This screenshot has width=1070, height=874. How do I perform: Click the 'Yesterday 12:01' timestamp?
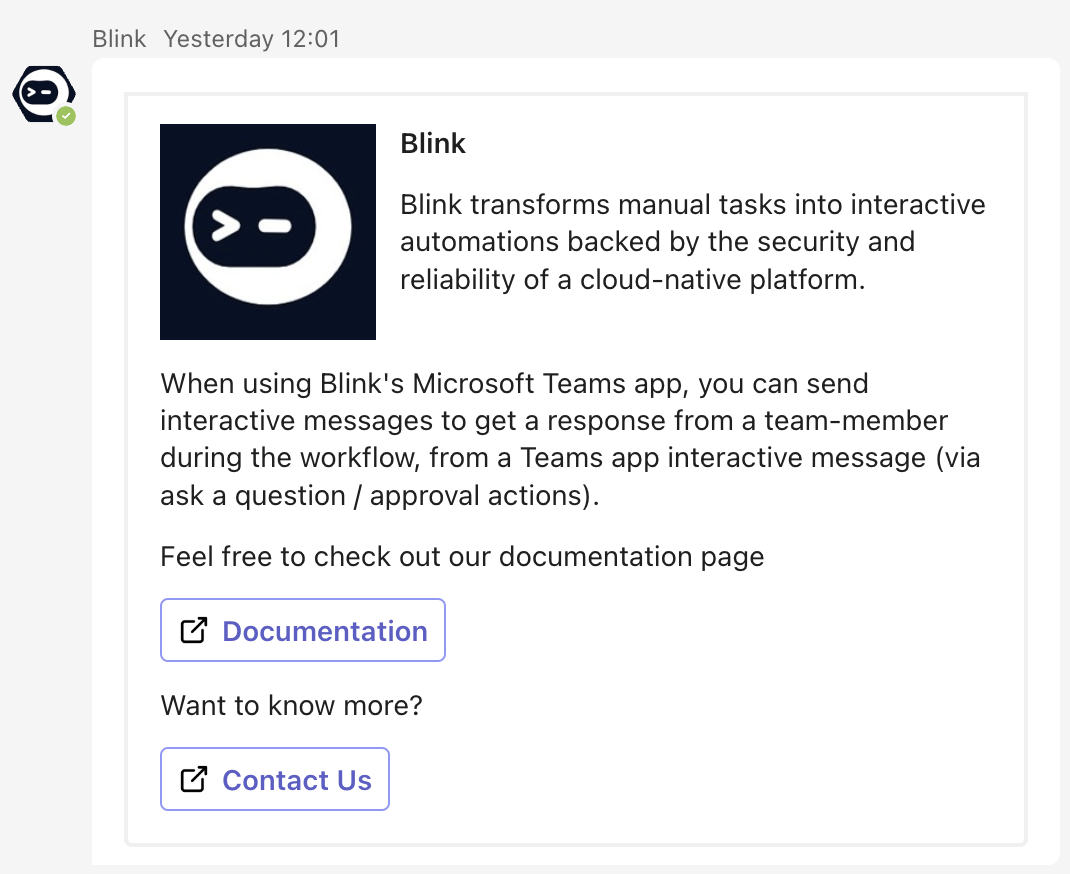pyautogui.click(x=252, y=39)
